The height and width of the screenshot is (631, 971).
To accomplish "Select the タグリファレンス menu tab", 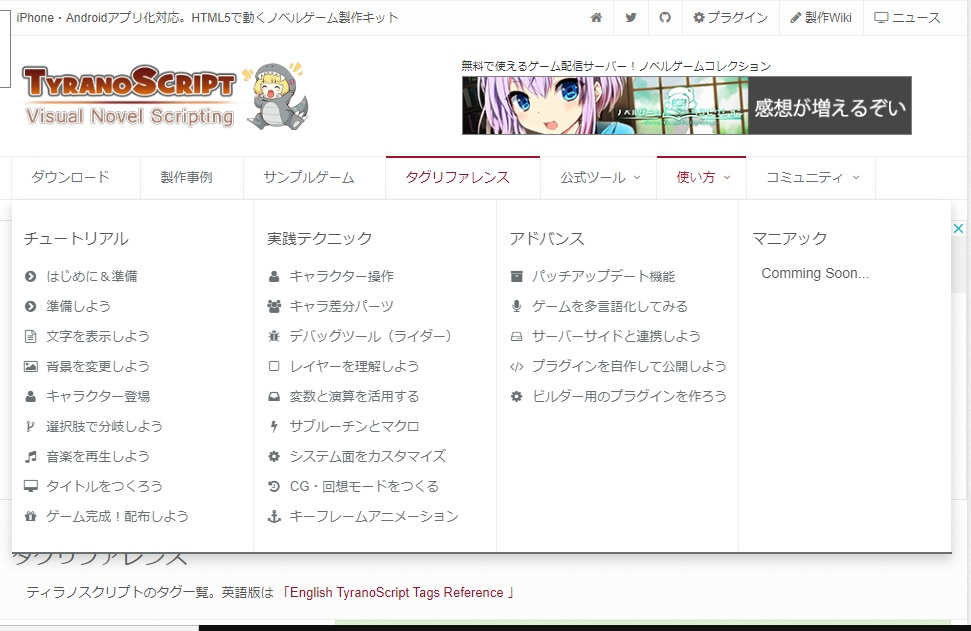I will tap(457, 177).
